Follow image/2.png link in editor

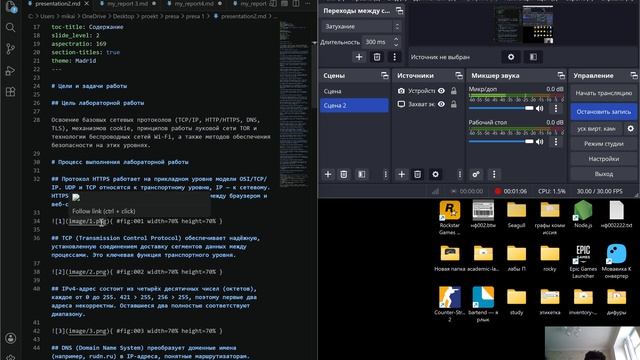pos(87,272)
